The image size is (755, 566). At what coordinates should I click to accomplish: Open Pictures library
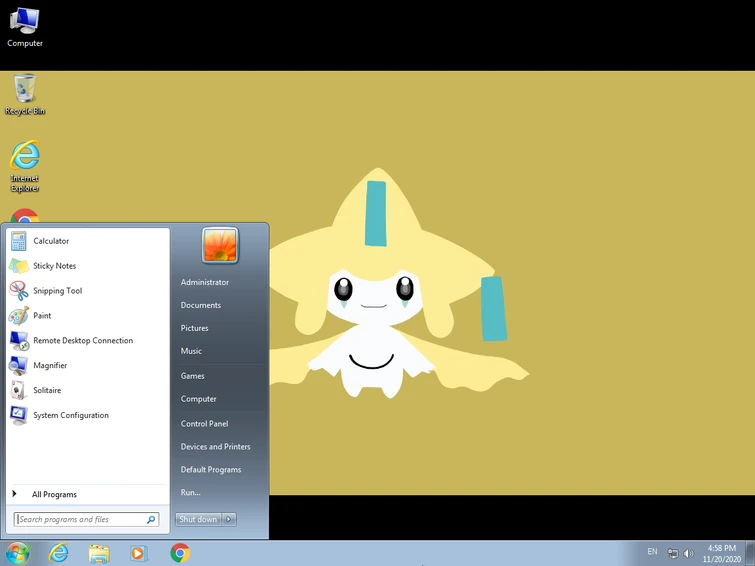pos(195,328)
